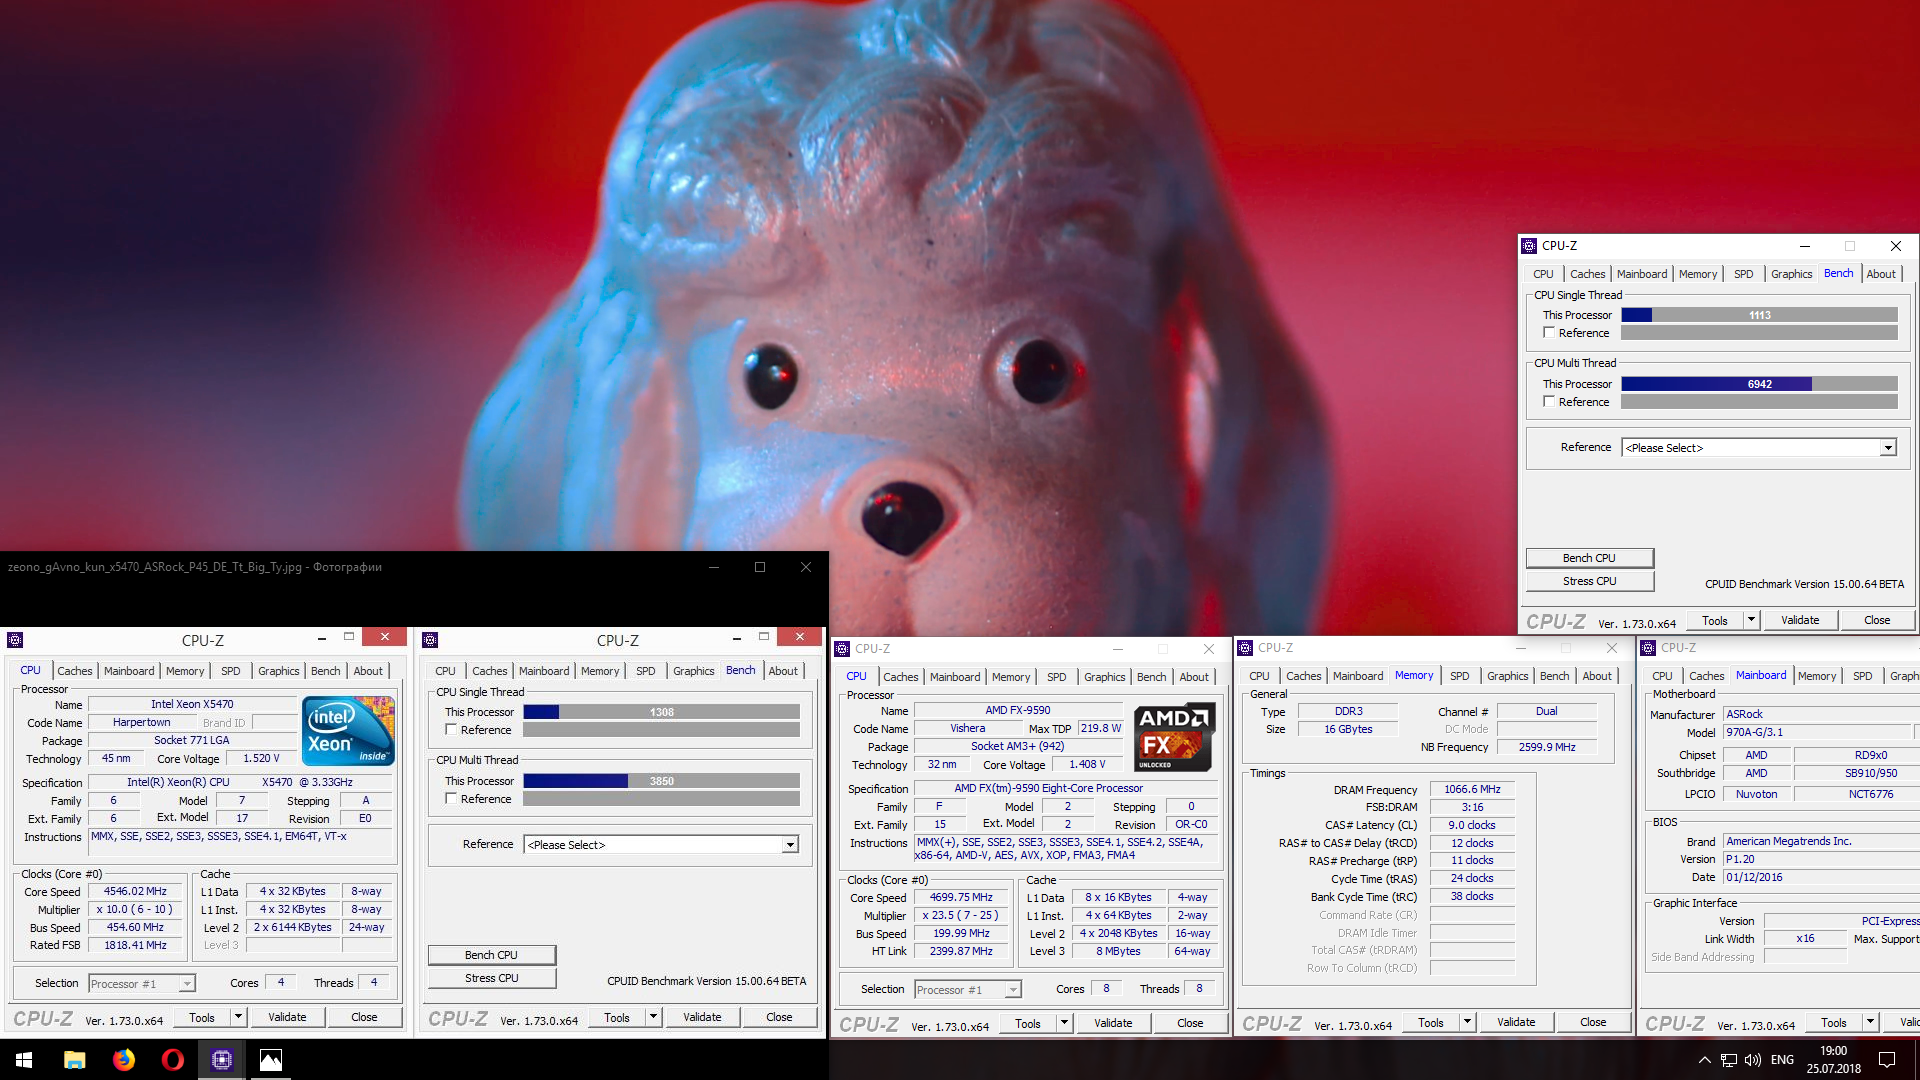Show hidden tray icons chevron
Screen dimensions: 1920x1080
pos(1704,1060)
